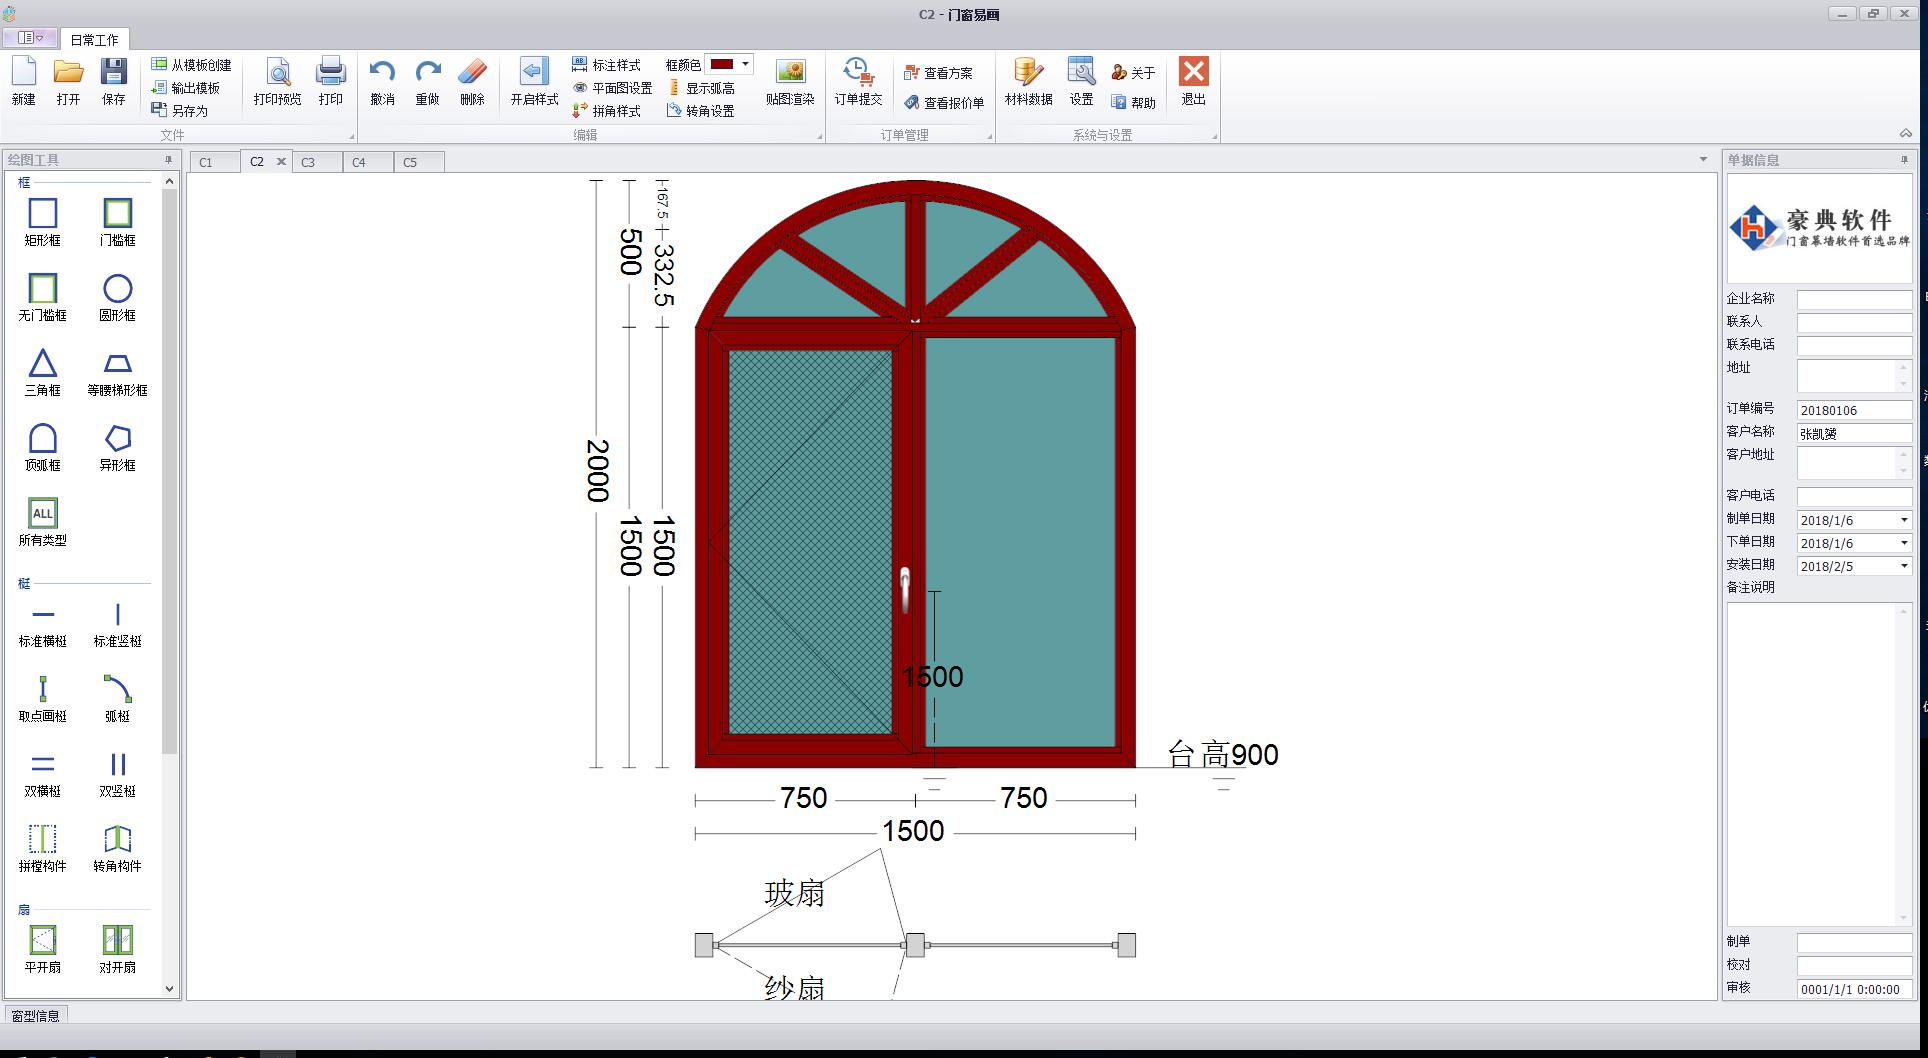The height and width of the screenshot is (1058, 1928).
Task: Collapse the ribbon with the arrow
Action: click(x=1905, y=134)
